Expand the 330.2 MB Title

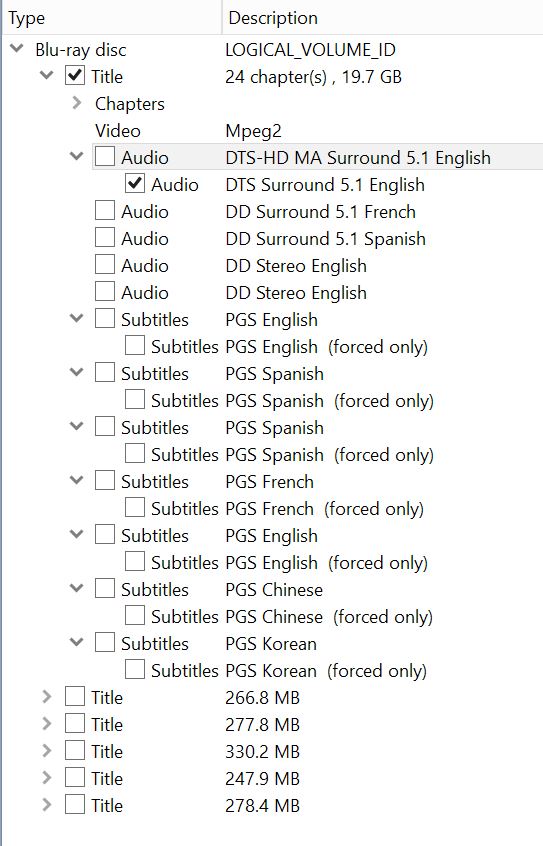47,751
